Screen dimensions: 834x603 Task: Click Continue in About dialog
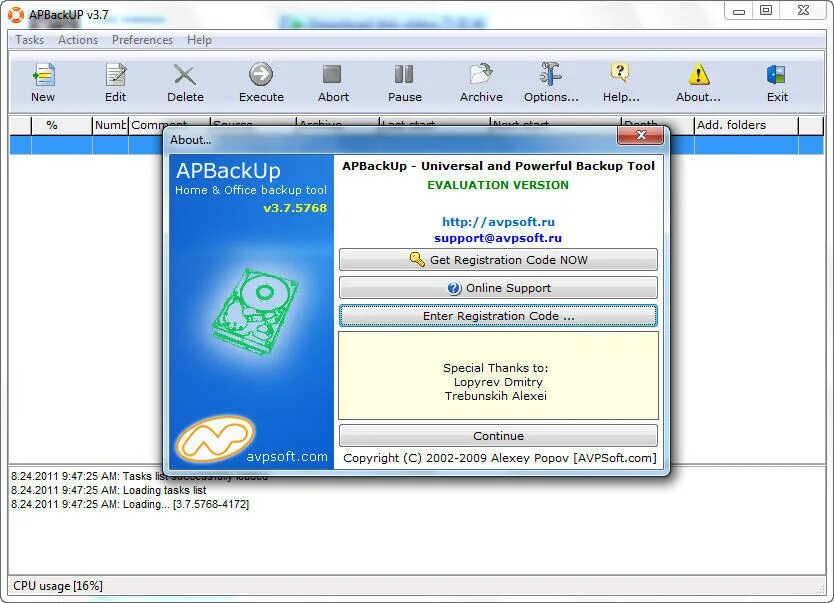498,436
